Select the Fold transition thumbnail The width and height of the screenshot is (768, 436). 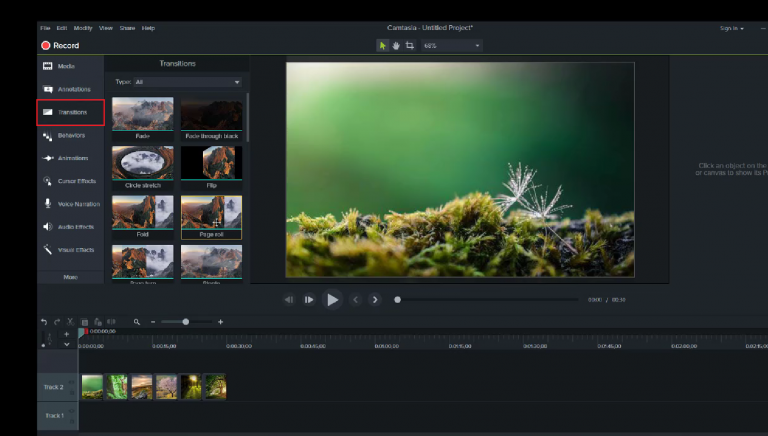pyautogui.click(x=143, y=217)
